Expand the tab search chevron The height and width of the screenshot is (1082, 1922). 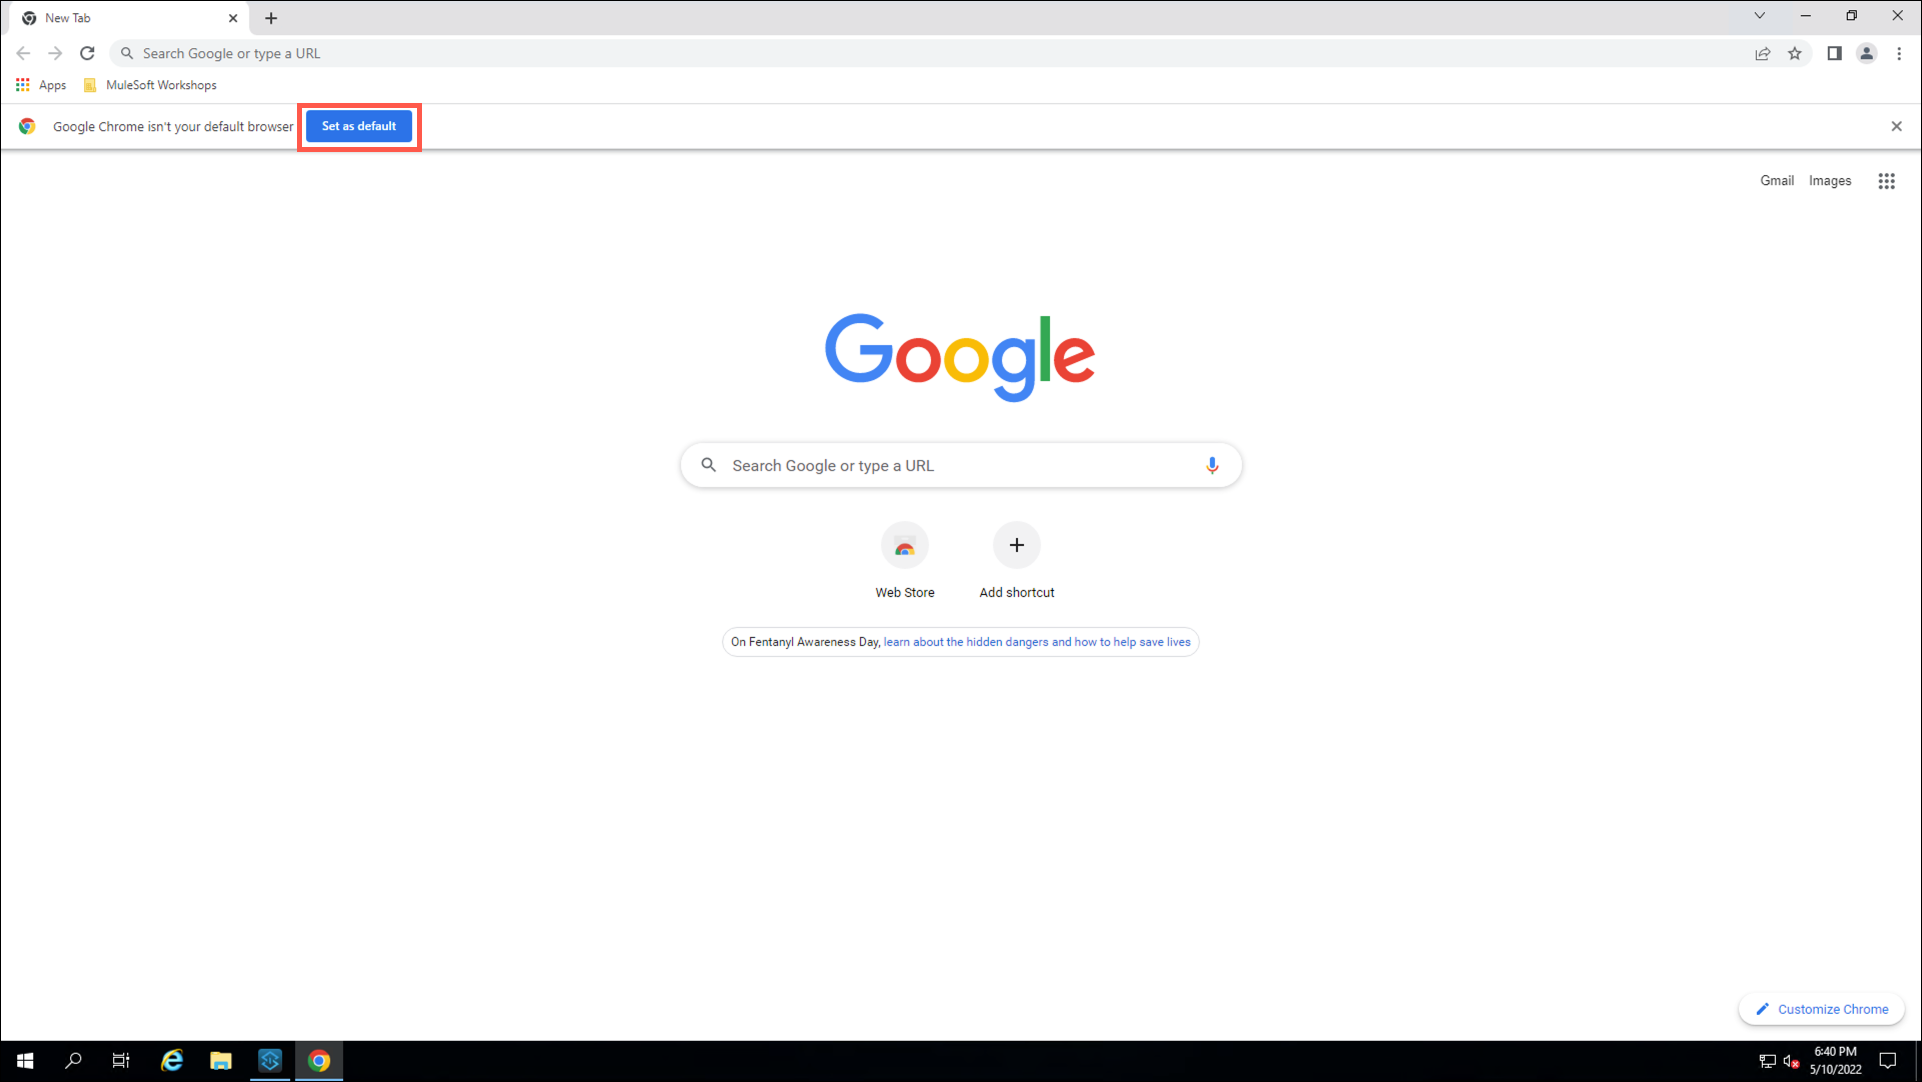pyautogui.click(x=1759, y=16)
